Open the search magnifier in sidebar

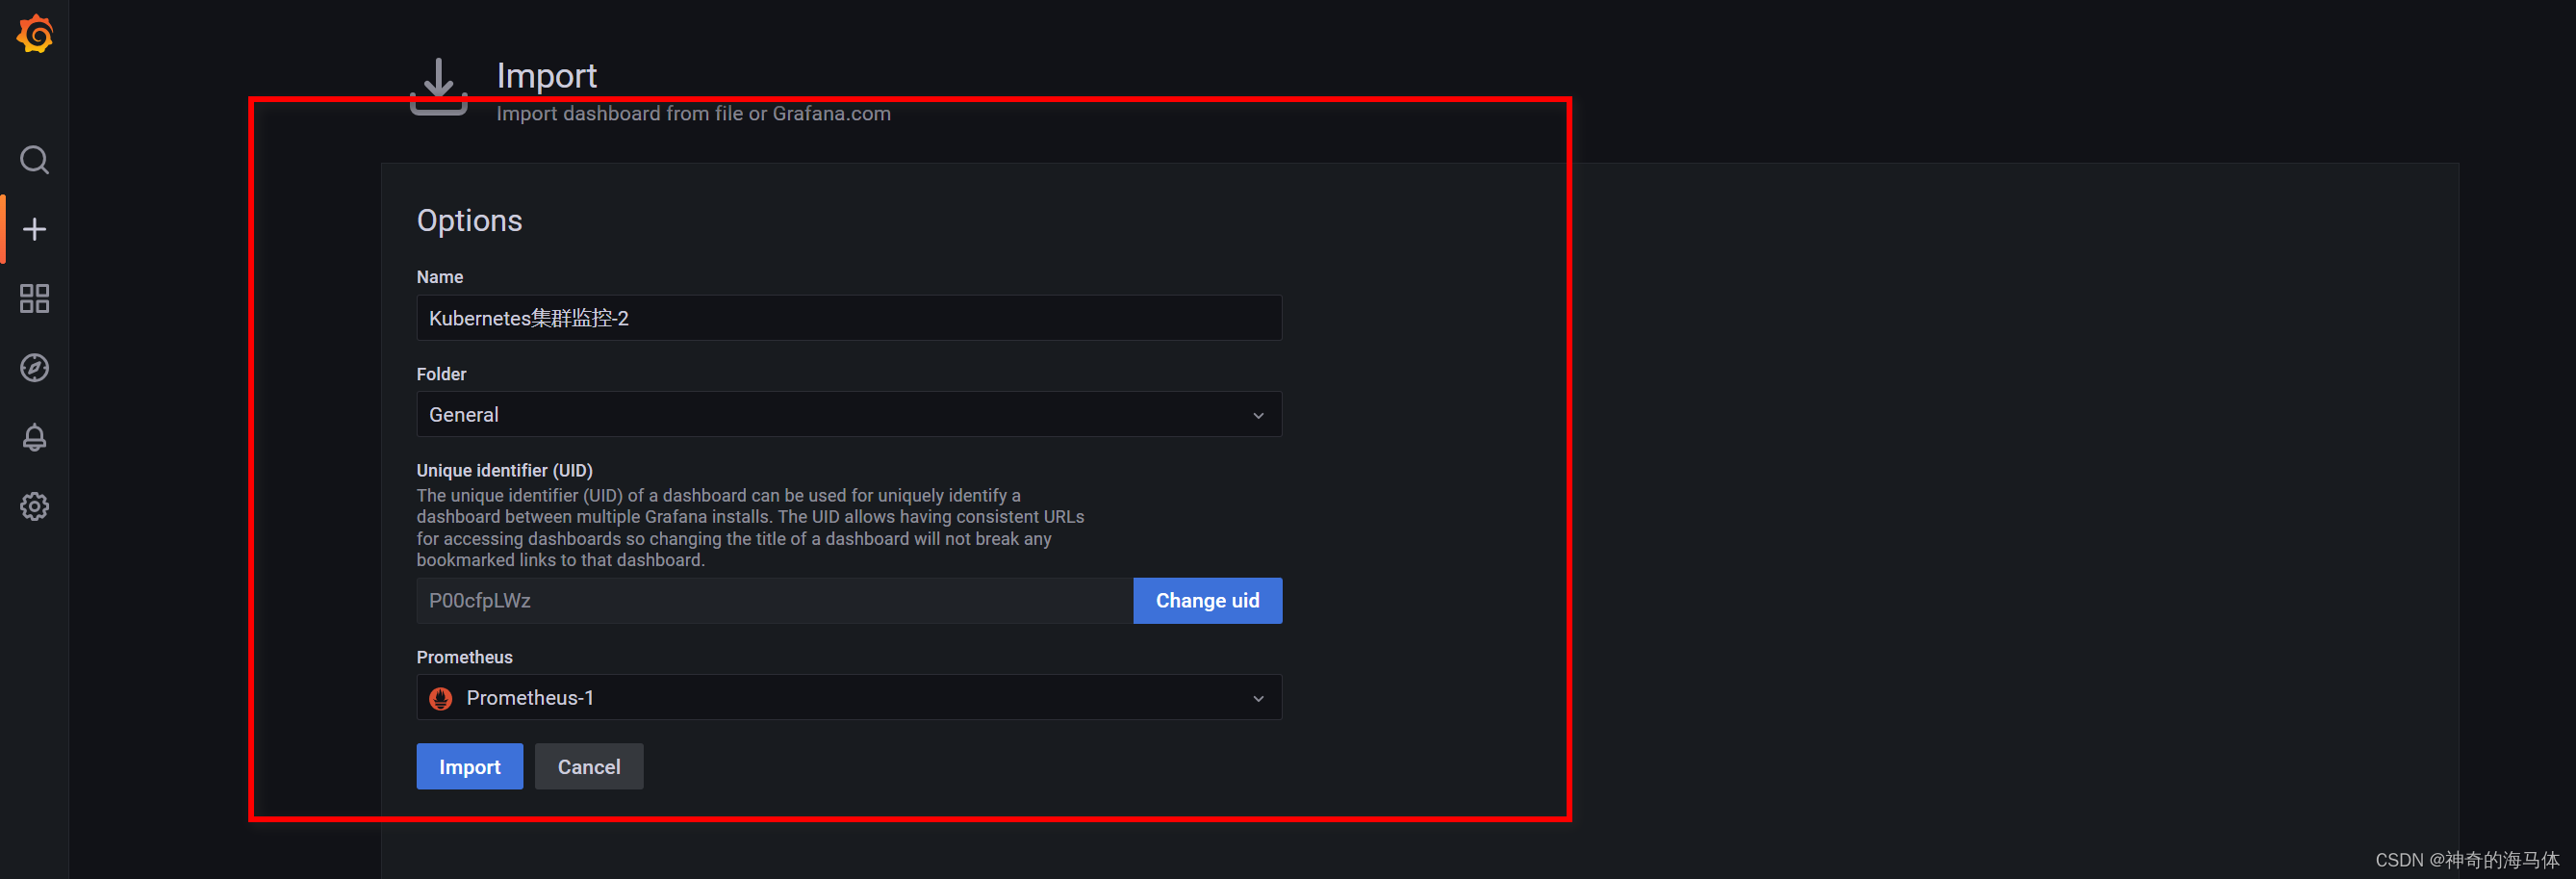(34, 160)
